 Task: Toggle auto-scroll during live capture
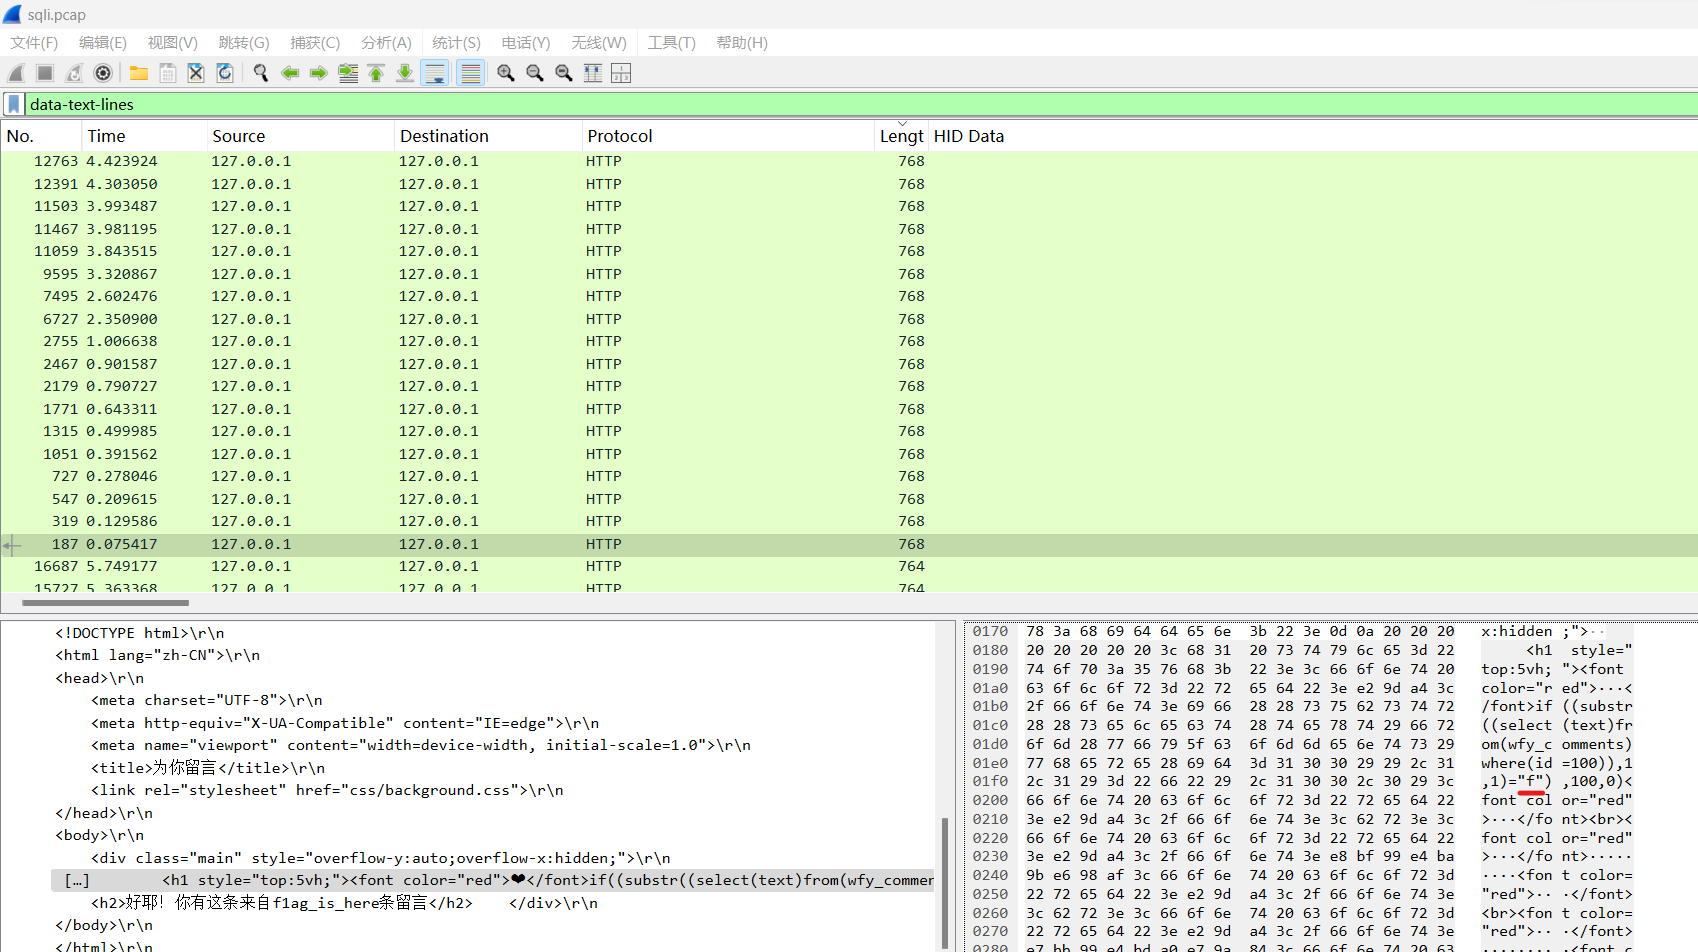coord(435,73)
